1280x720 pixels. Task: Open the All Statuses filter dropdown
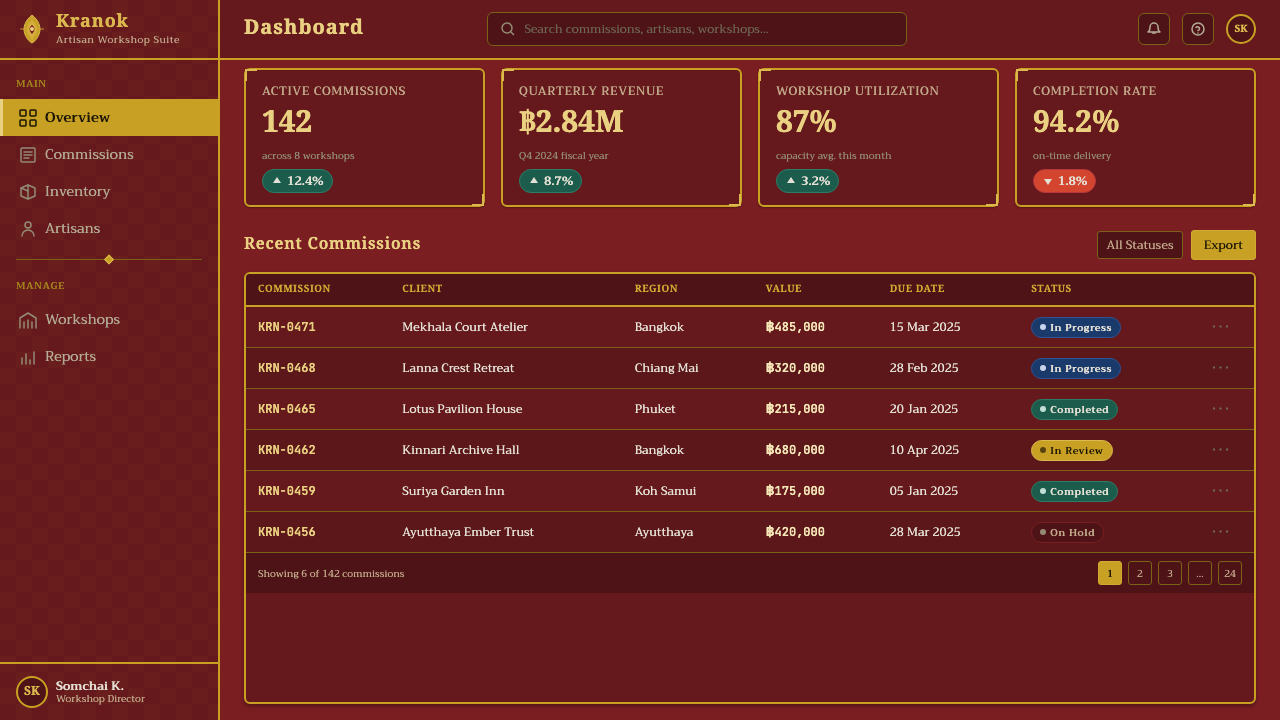(1140, 245)
